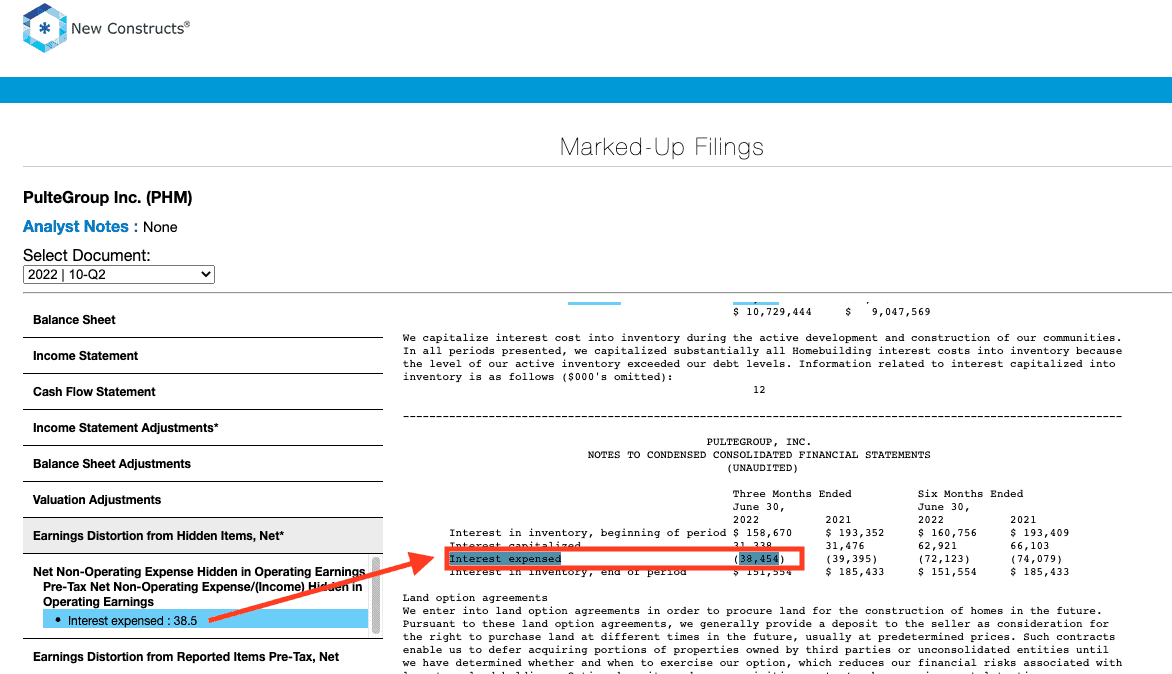Image resolution: width=1172 pixels, height=674 pixels.
Task: Open the Cash Flow Statement section
Action: coord(203,392)
